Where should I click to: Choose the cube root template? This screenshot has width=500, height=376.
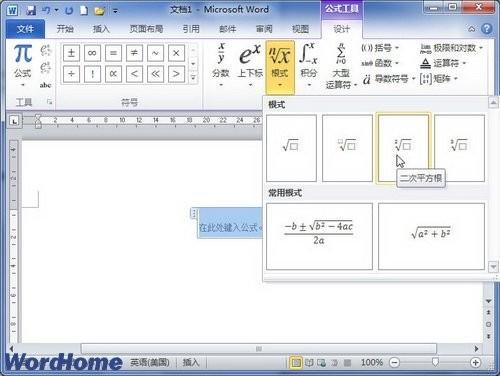coord(459,148)
